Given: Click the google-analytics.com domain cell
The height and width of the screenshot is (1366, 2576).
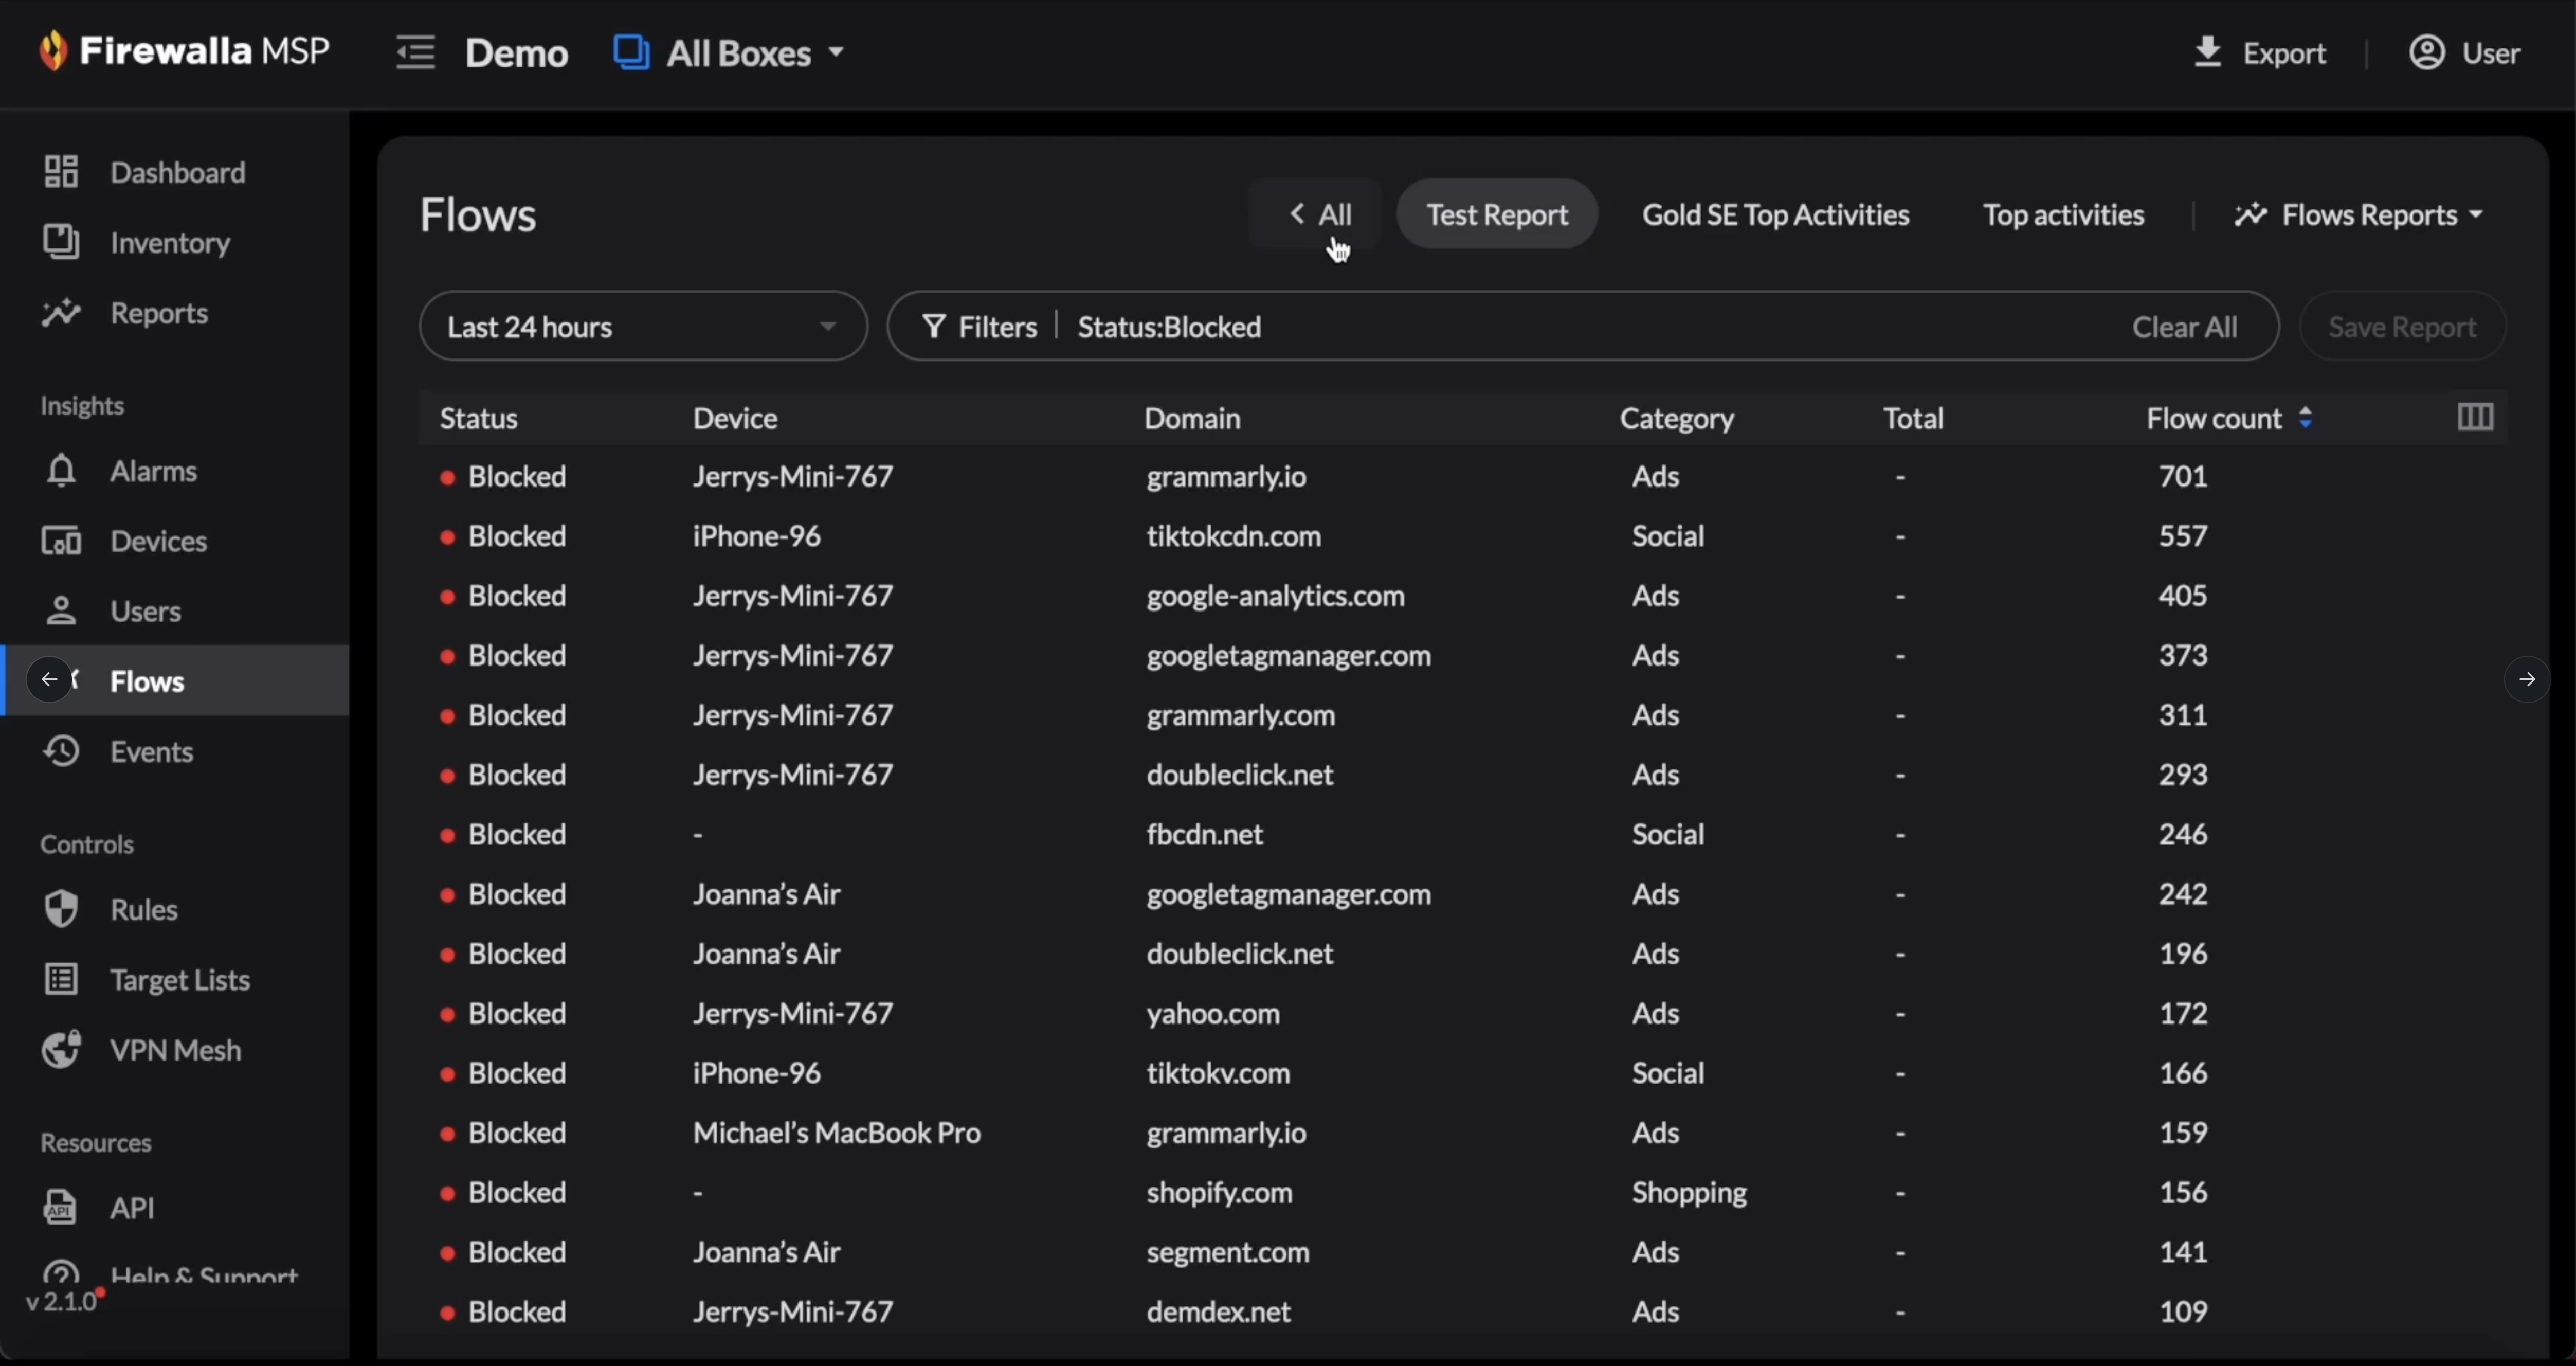Looking at the screenshot, I should (x=1275, y=596).
